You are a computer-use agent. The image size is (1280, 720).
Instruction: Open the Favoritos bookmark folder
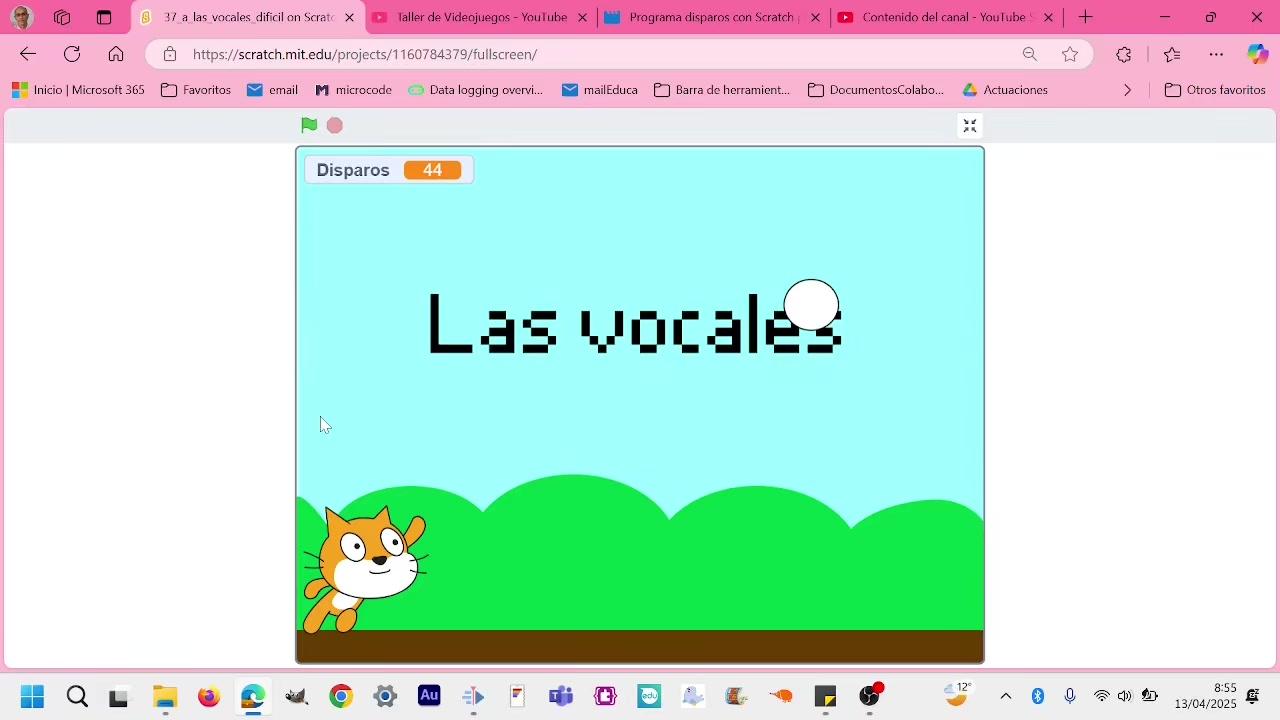click(x=196, y=90)
